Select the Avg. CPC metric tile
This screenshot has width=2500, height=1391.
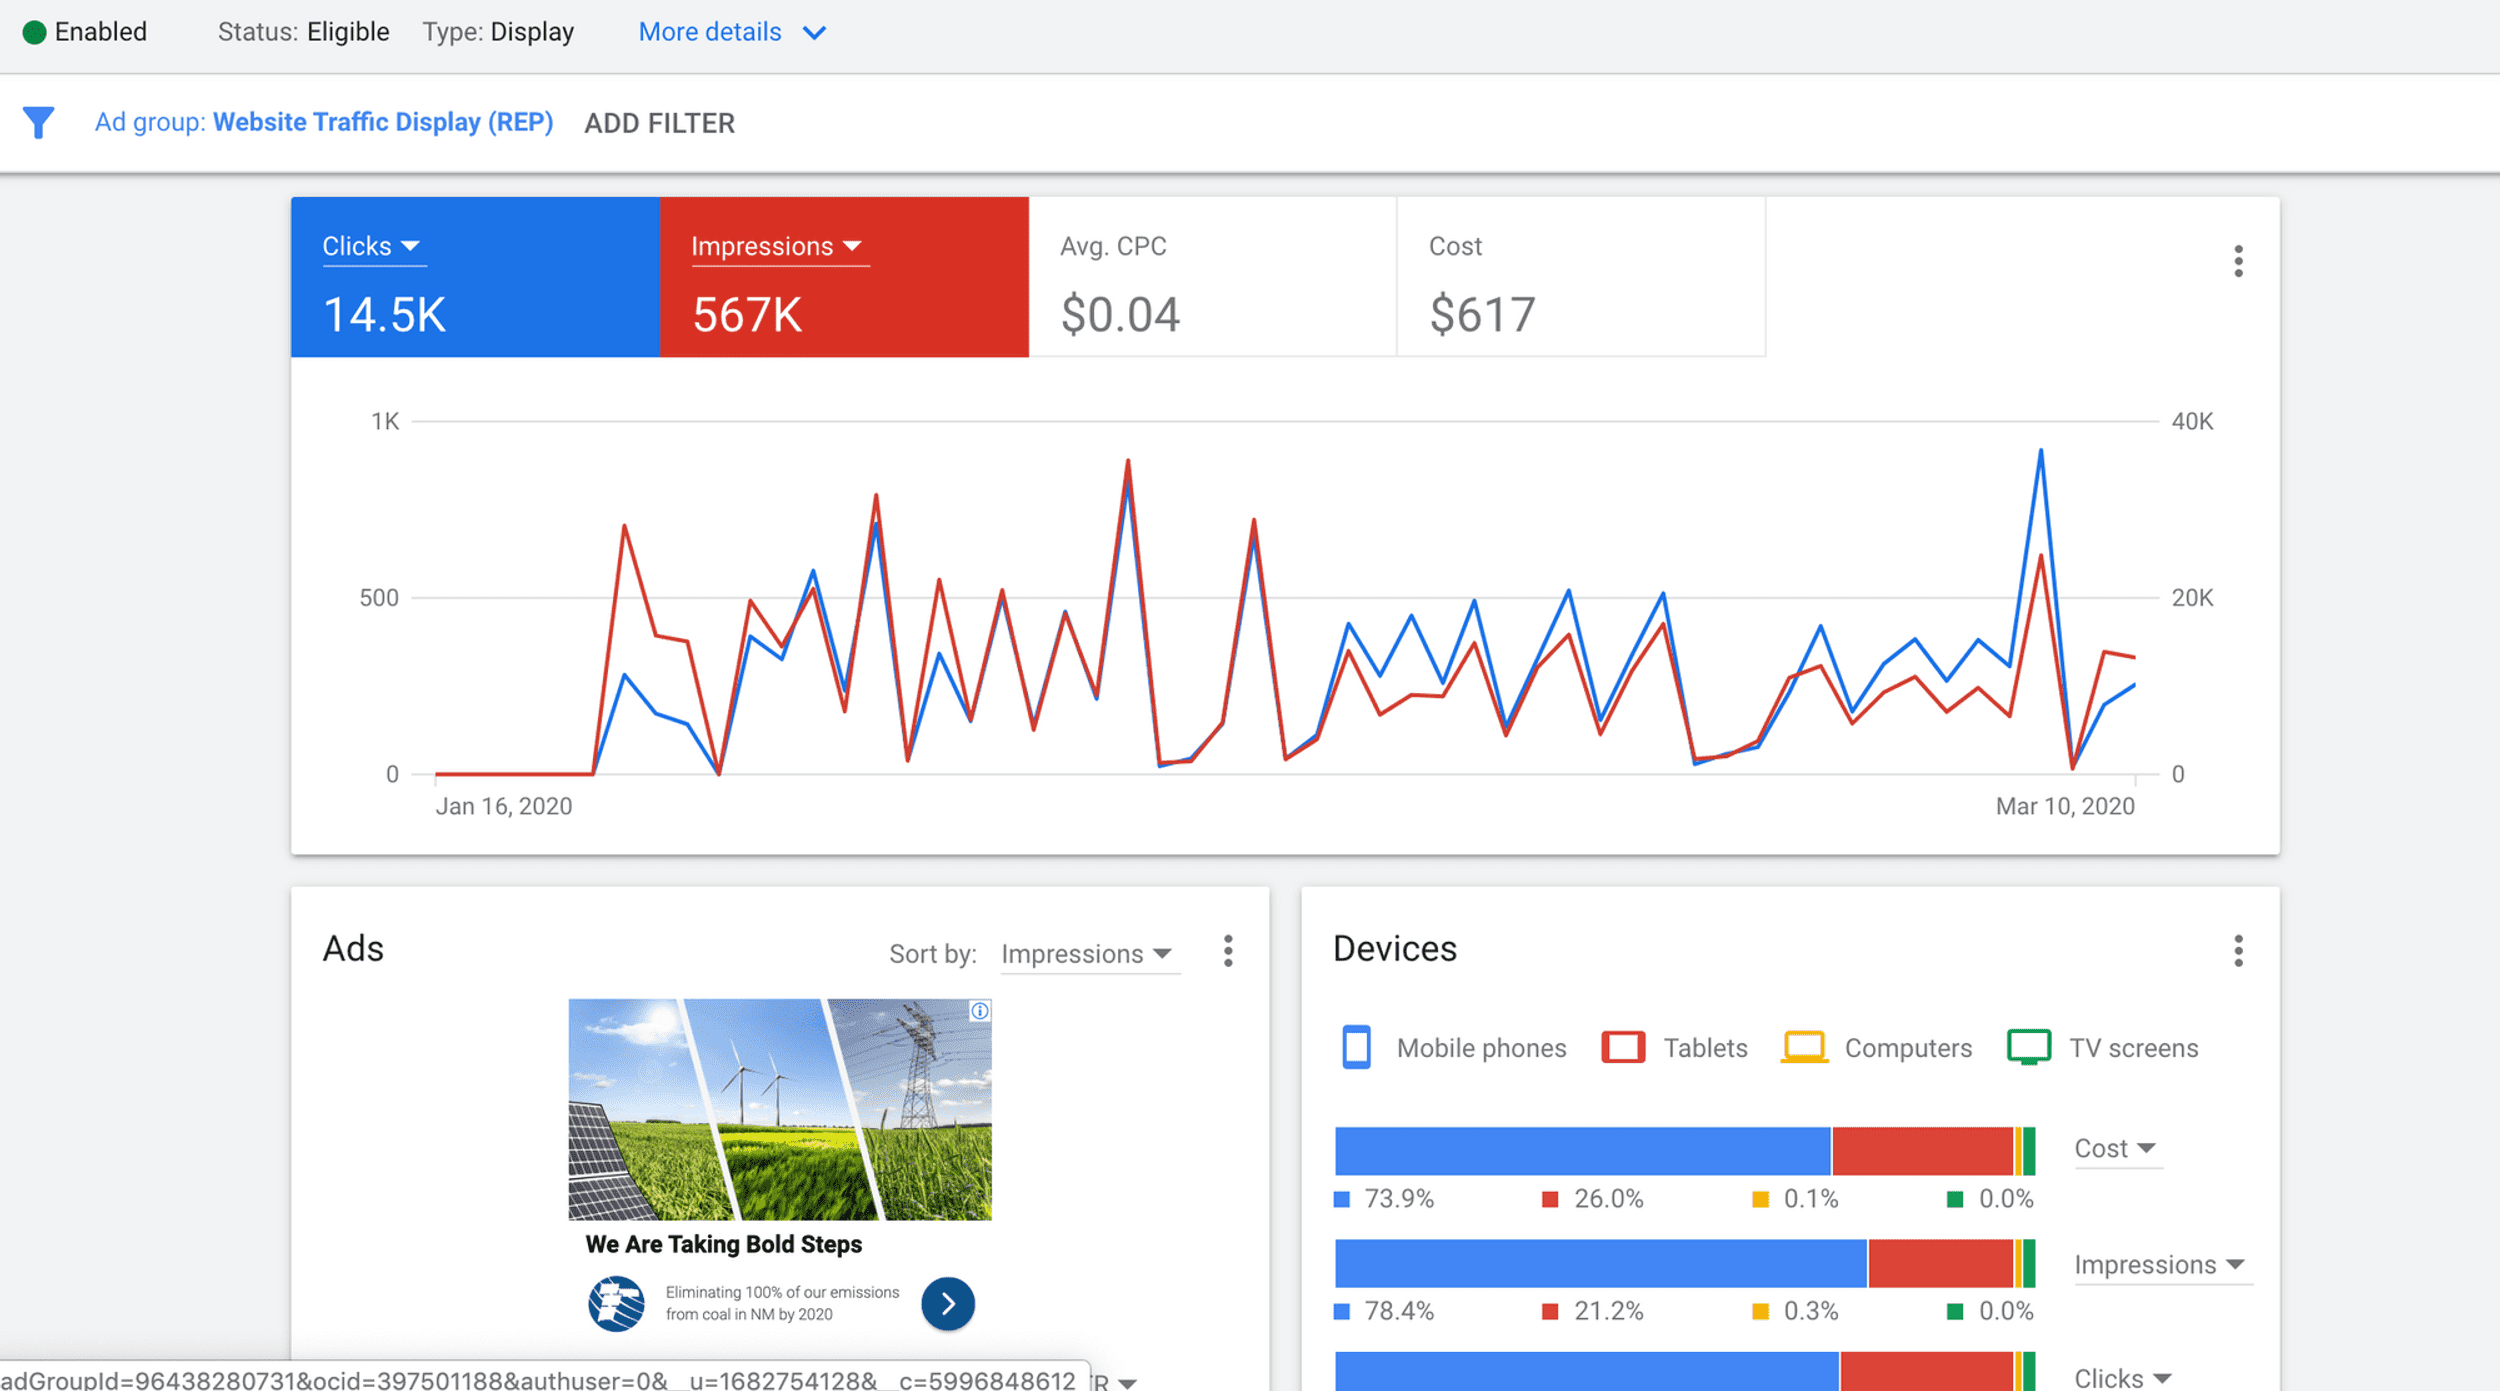(x=1212, y=277)
